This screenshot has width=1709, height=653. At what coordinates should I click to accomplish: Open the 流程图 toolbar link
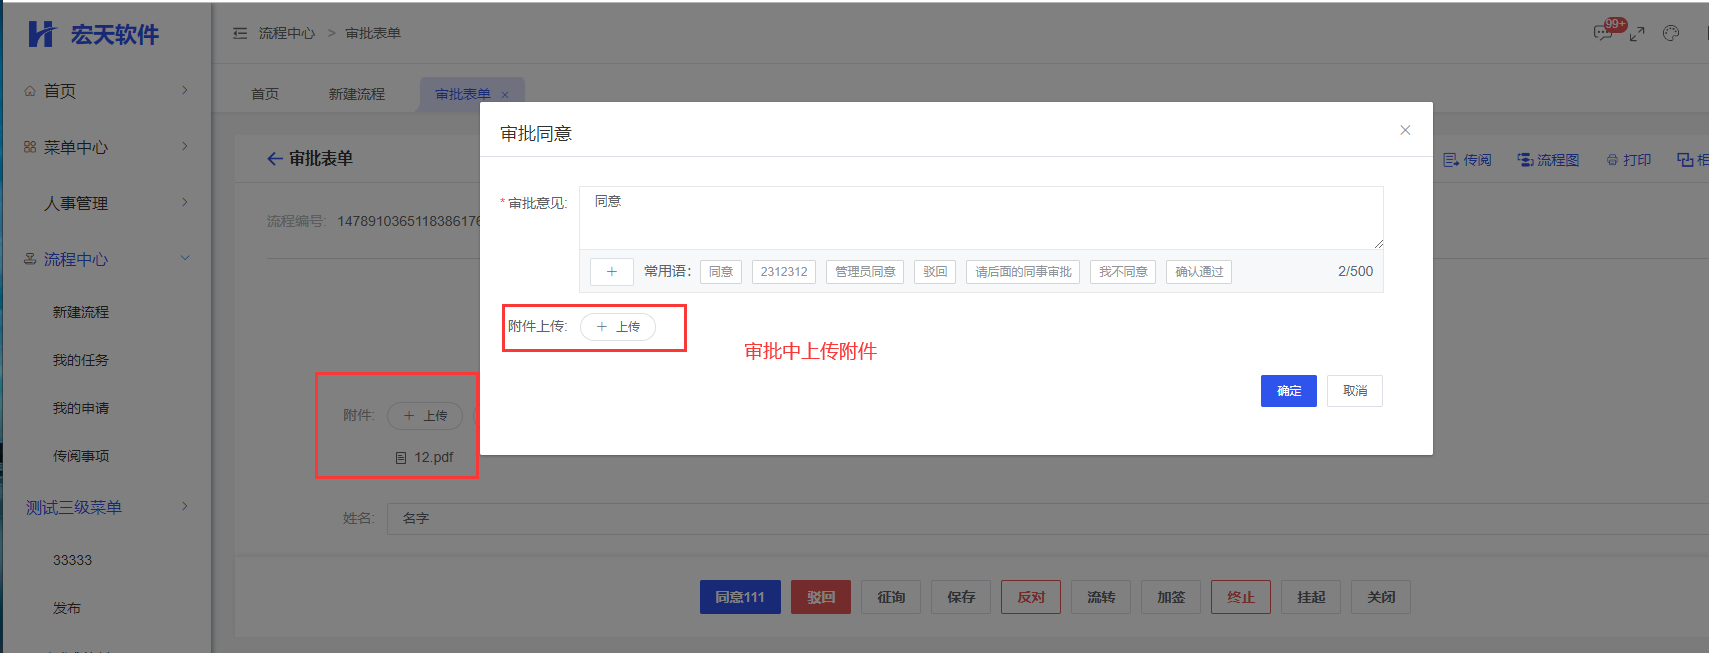coord(1548,160)
